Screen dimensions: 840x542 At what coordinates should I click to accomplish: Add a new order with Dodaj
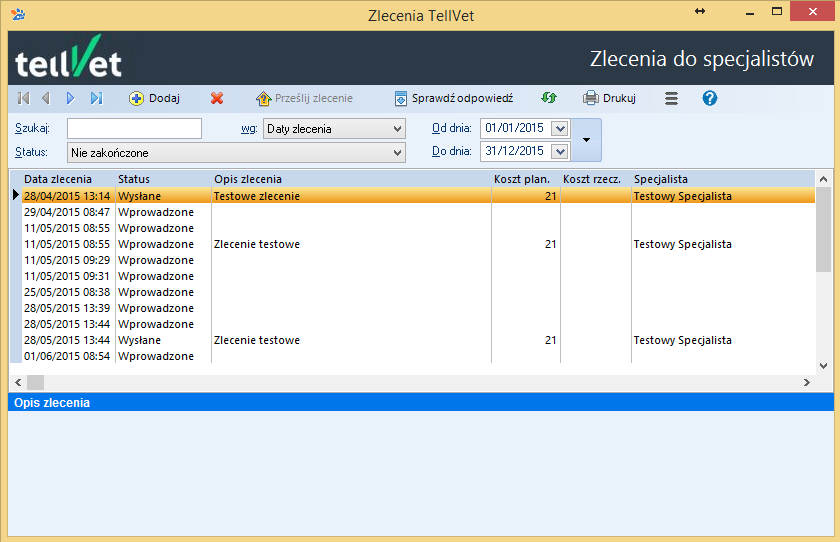(154, 99)
